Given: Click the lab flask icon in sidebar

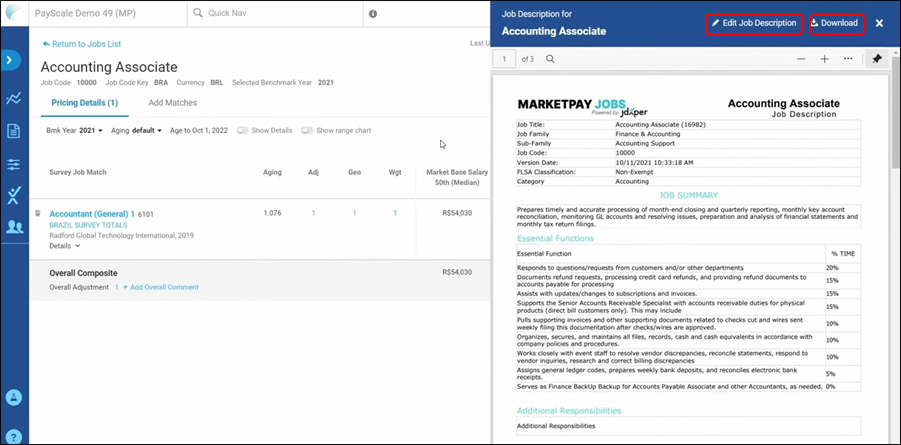Looking at the screenshot, I should click(x=13, y=195).
